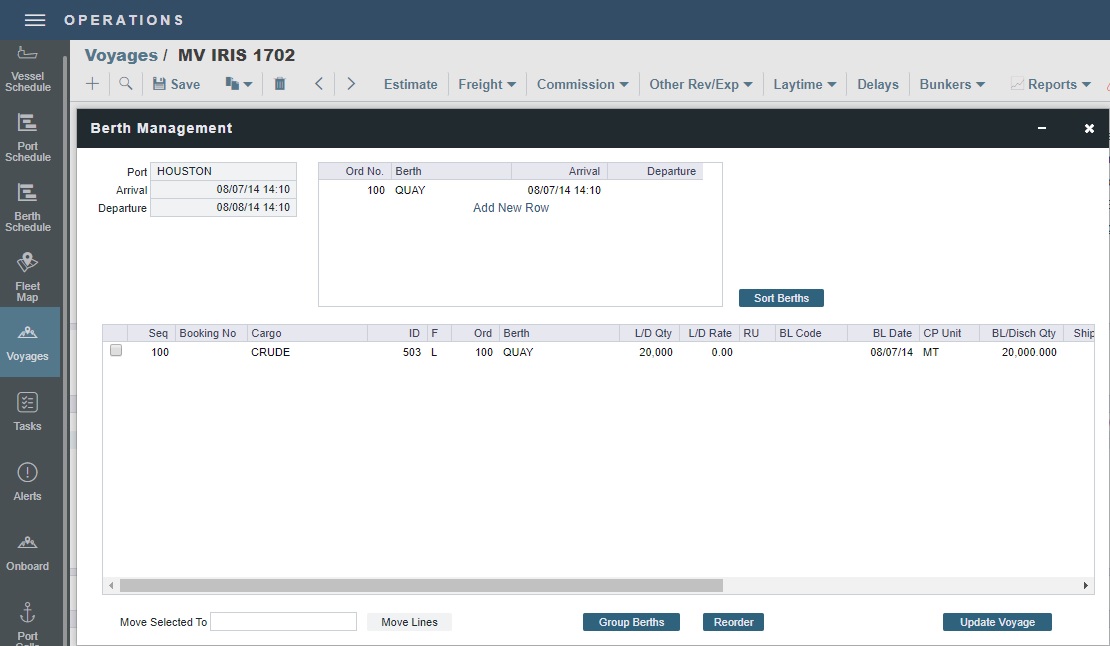1110x646 pixels.
Task: Tick the checkbox for CRUDE cargo row
Action: 116,351
